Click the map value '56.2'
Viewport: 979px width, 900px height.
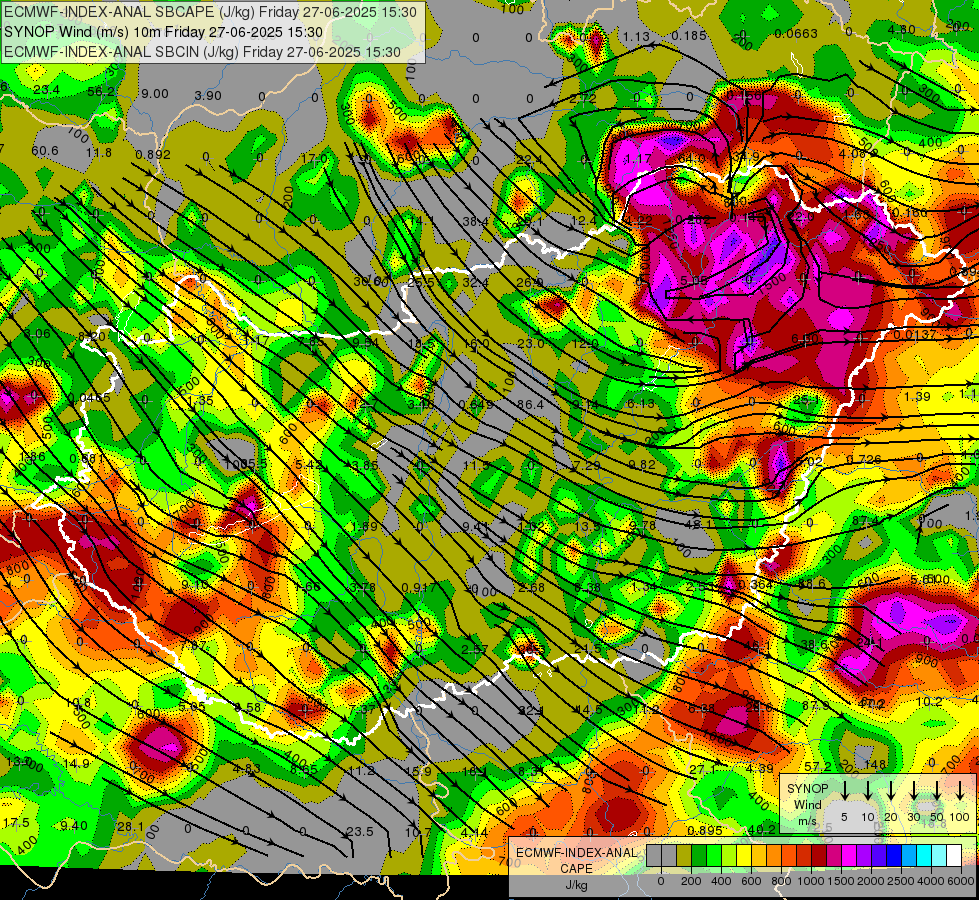101,92
